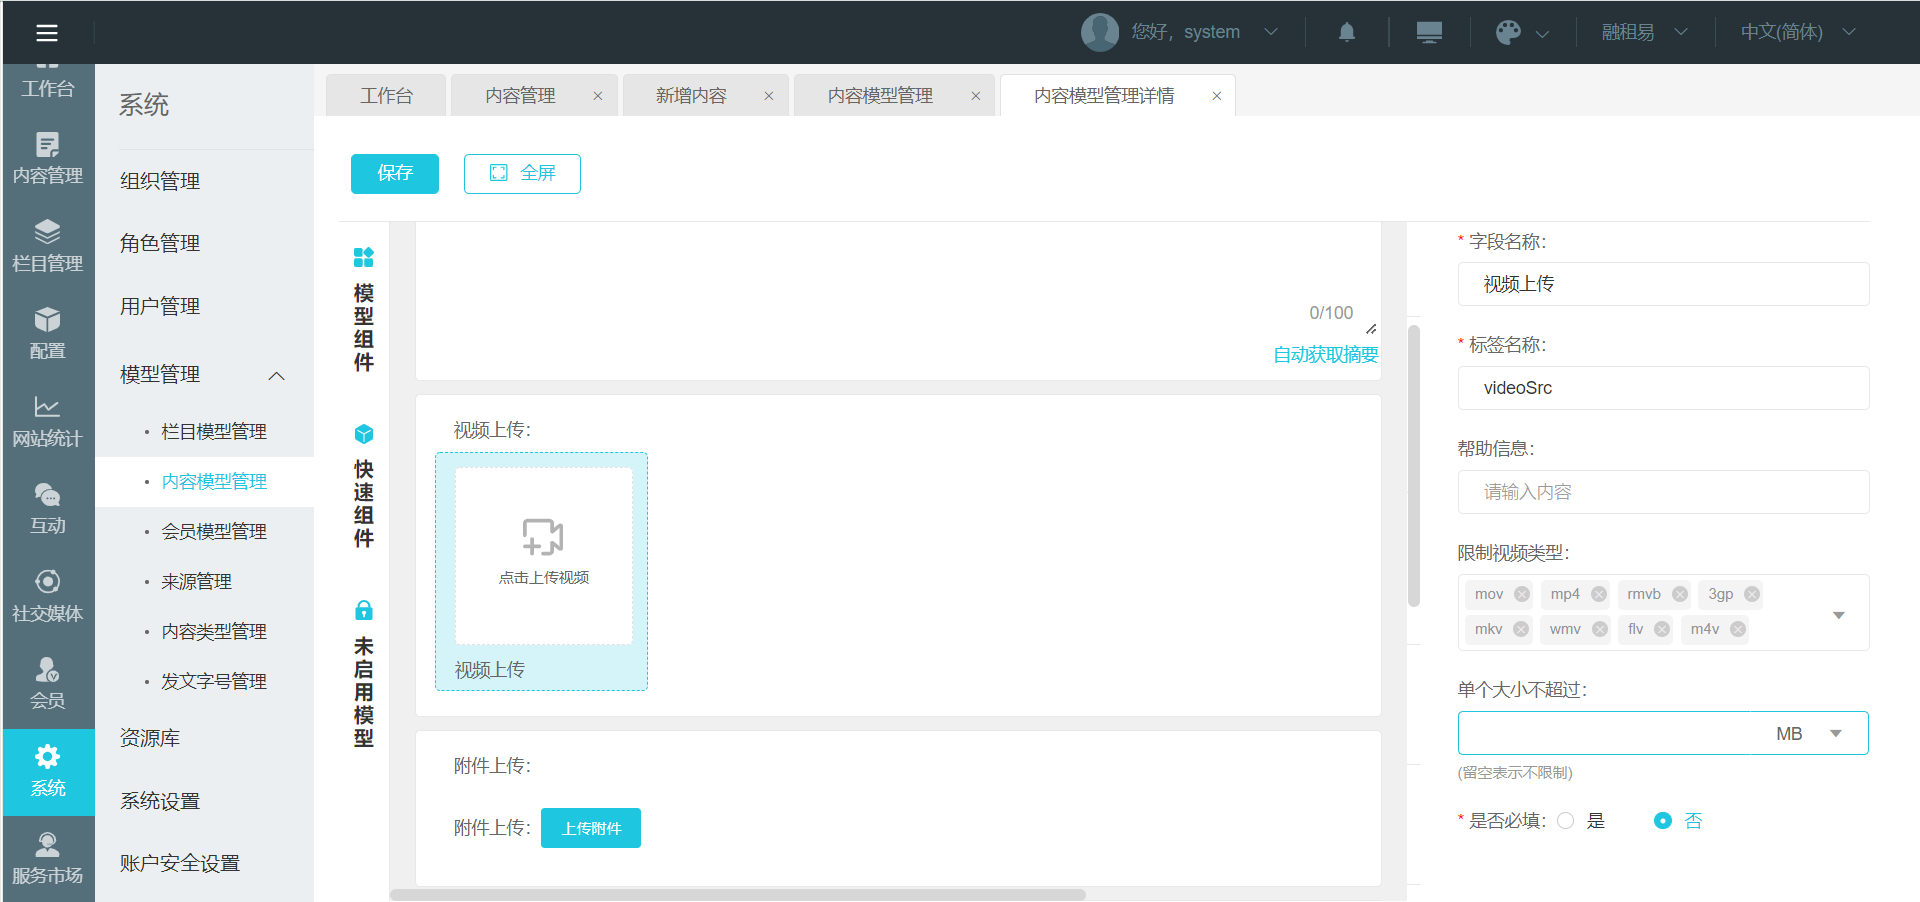The height and width of the screenshot is (902, 1920).
Task: Remove the 3gp video type tag
Action: [1752, 594]
